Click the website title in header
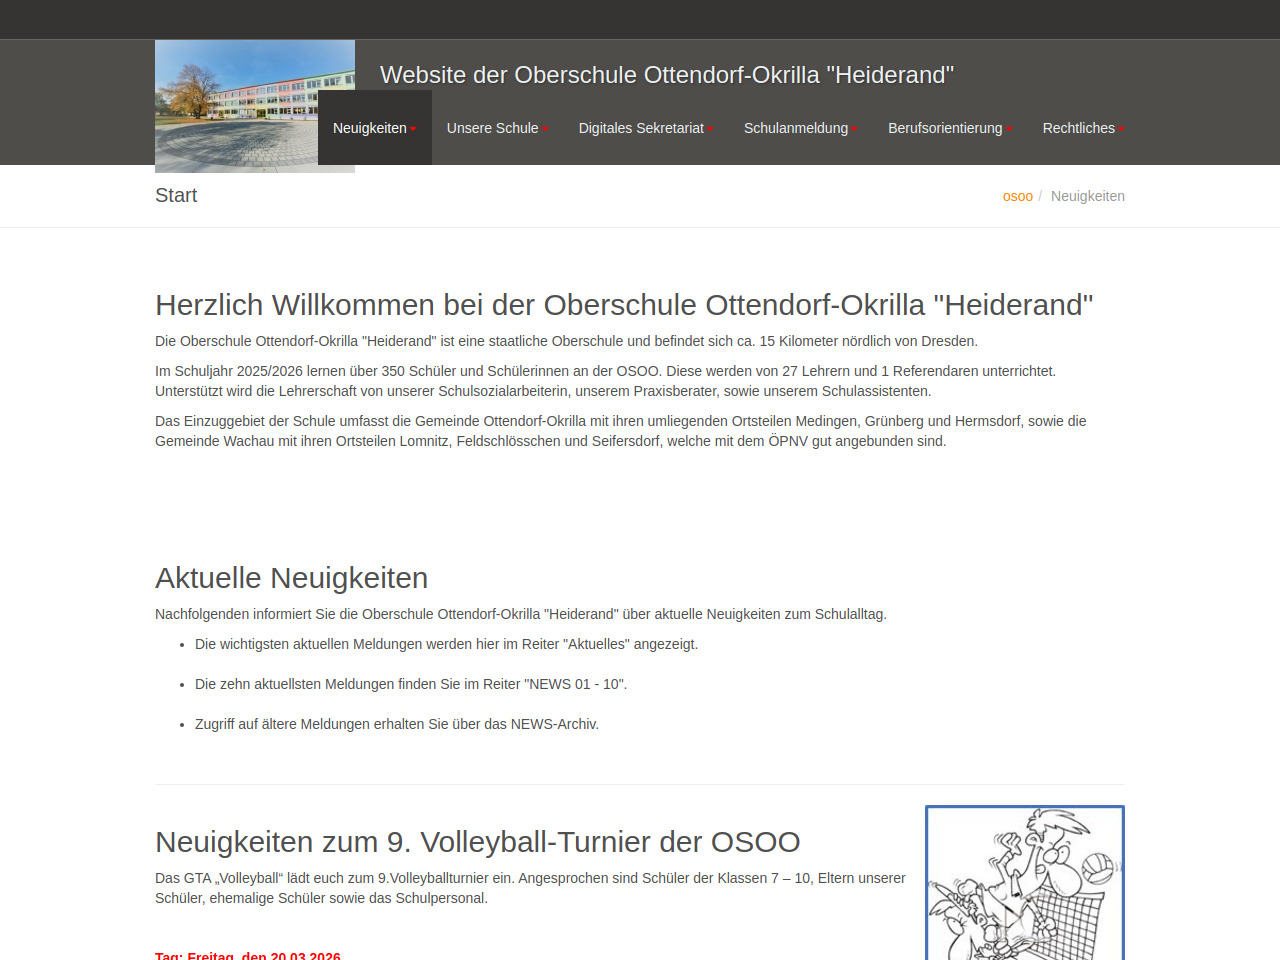This screenshot has width=1280, height=960. 666,75
